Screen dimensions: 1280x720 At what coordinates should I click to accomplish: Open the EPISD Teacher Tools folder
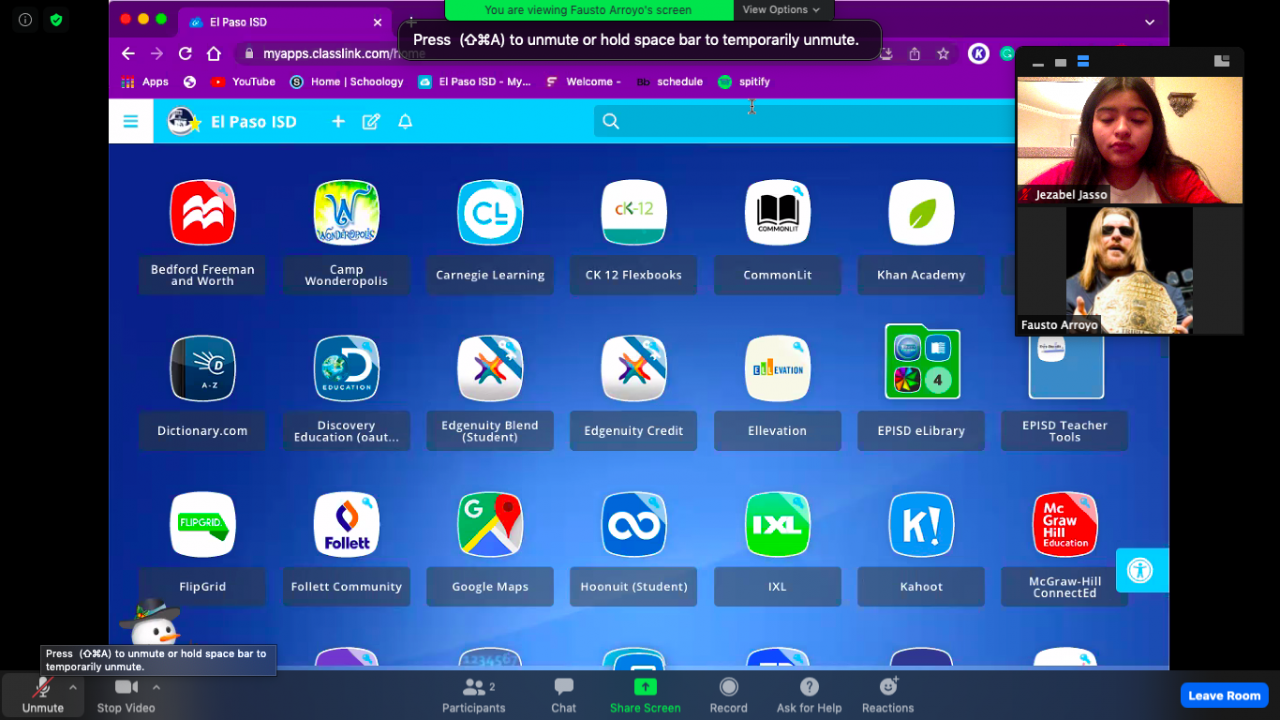click(x=1065, y=368)
